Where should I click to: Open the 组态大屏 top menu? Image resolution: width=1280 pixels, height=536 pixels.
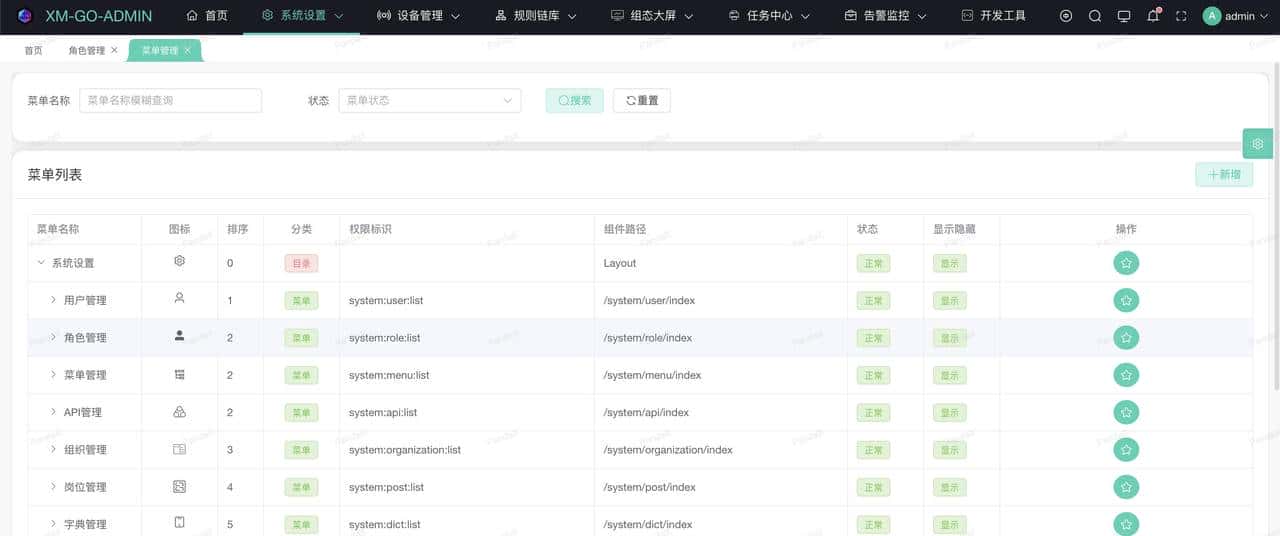(652, 16)
